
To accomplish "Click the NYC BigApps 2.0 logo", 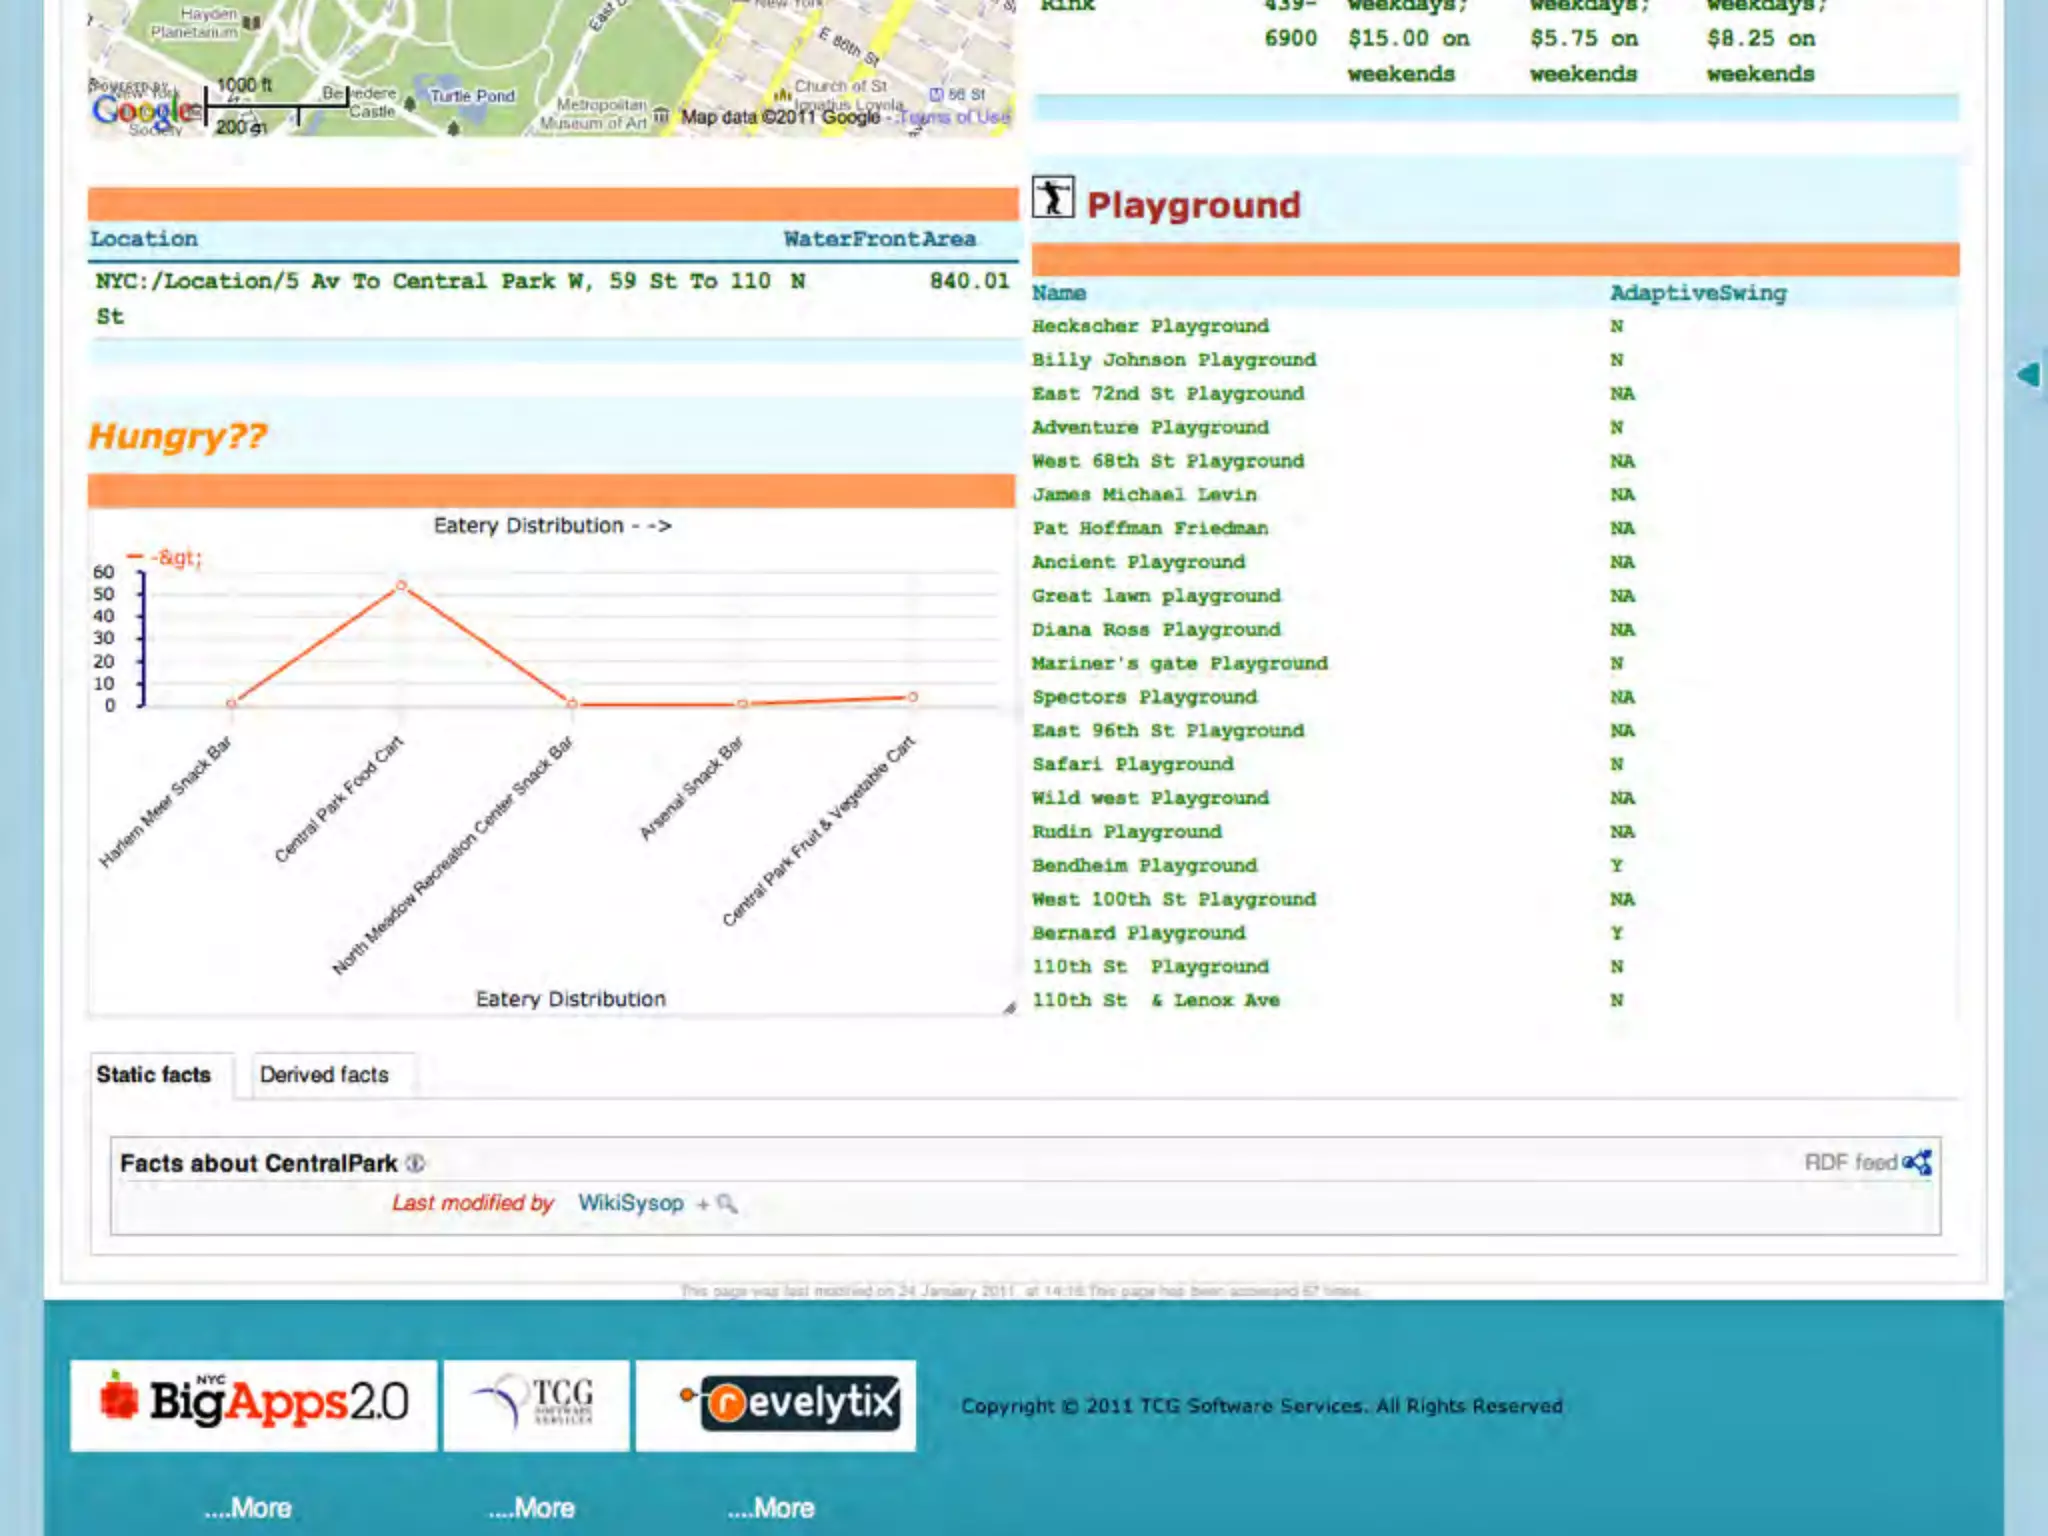I will click(254, 1404).
